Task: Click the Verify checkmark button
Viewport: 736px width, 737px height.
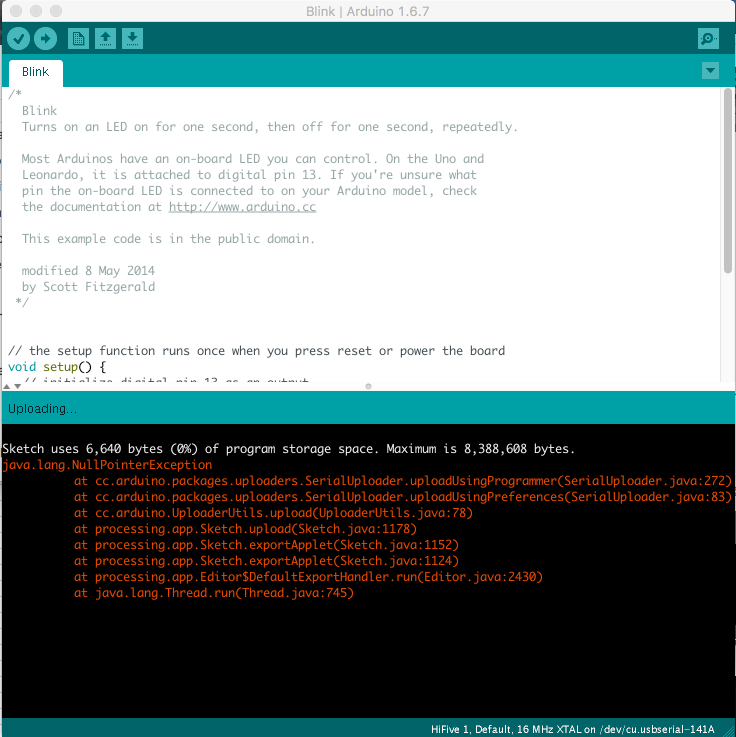Action: pos(19,39)
